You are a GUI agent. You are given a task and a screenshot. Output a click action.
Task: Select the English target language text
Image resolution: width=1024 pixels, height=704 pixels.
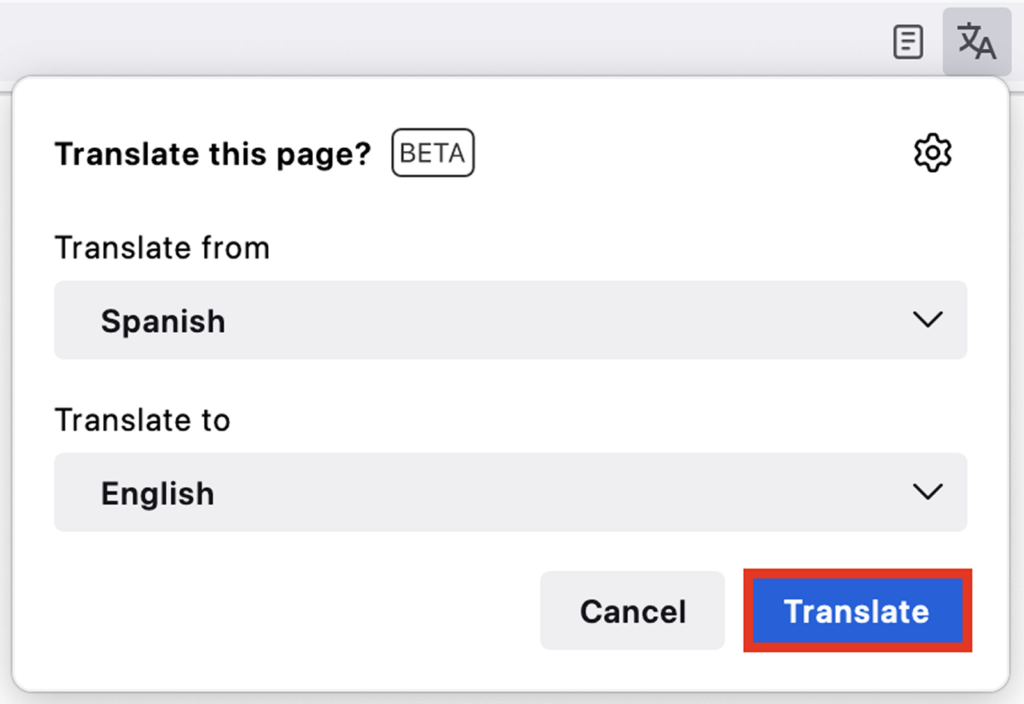[157, 493]
